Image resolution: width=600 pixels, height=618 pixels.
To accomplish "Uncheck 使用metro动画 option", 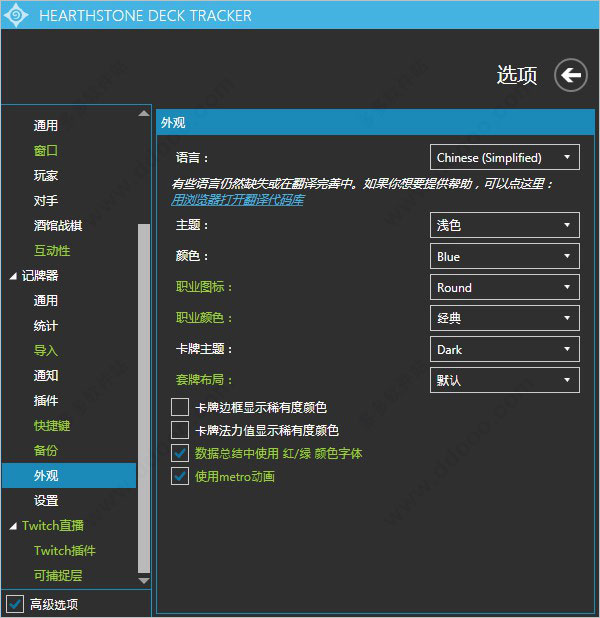I will pyautogui.click(x=180, y=476).
